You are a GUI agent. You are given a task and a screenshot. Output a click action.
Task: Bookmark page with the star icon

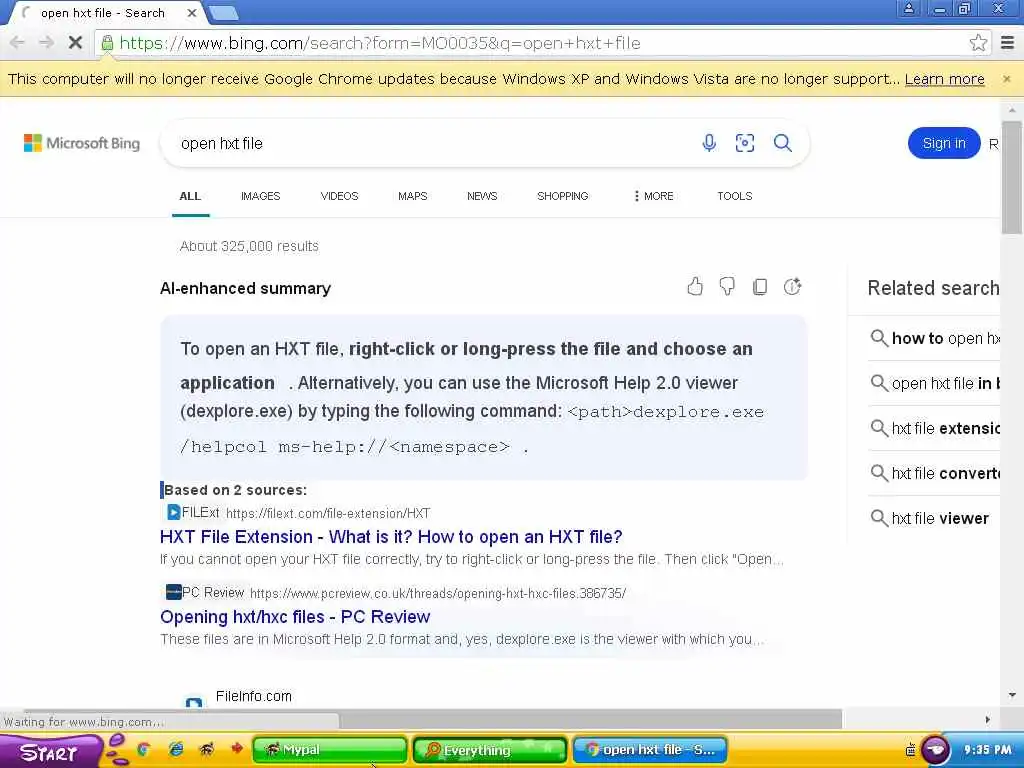coord(978,43)
